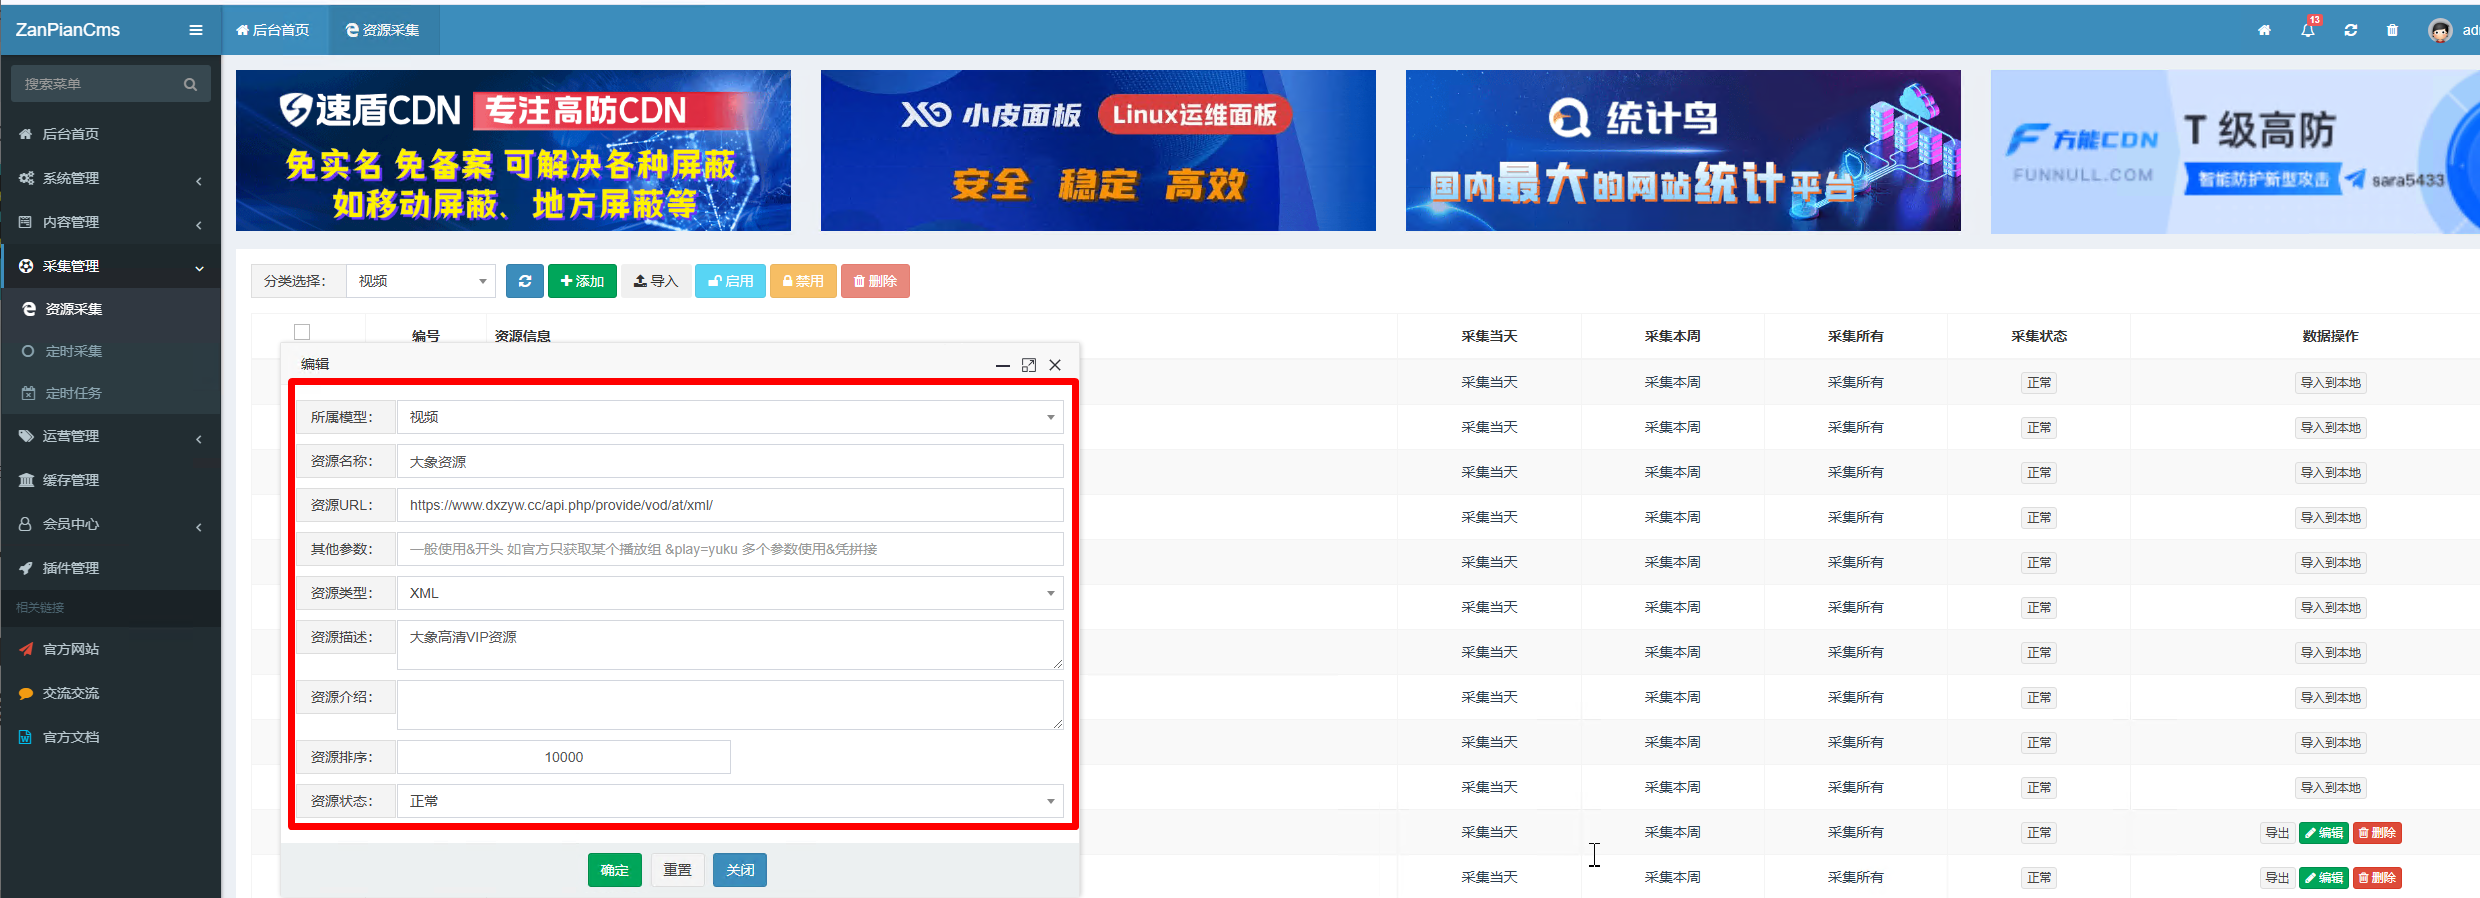Open 官方文档 link in sidebar
2480x898 pixels.
pos(110,737)
